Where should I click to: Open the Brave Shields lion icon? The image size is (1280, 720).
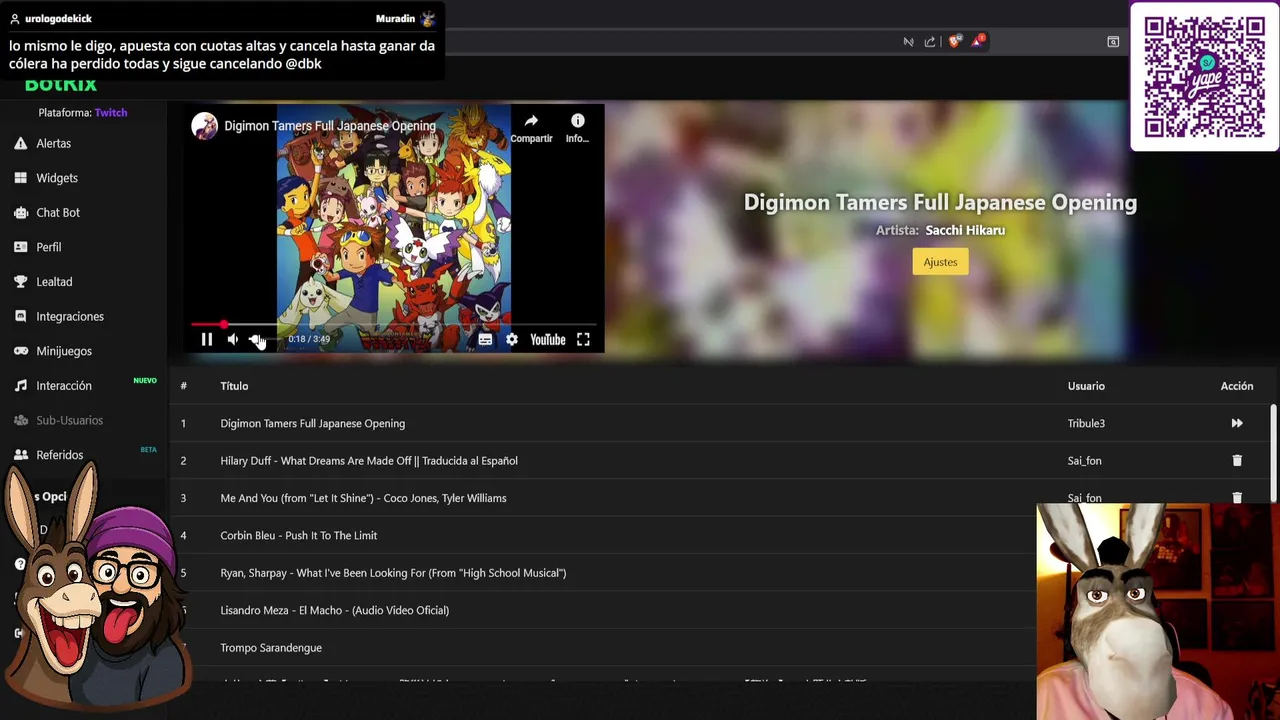(x=954, y=41)
